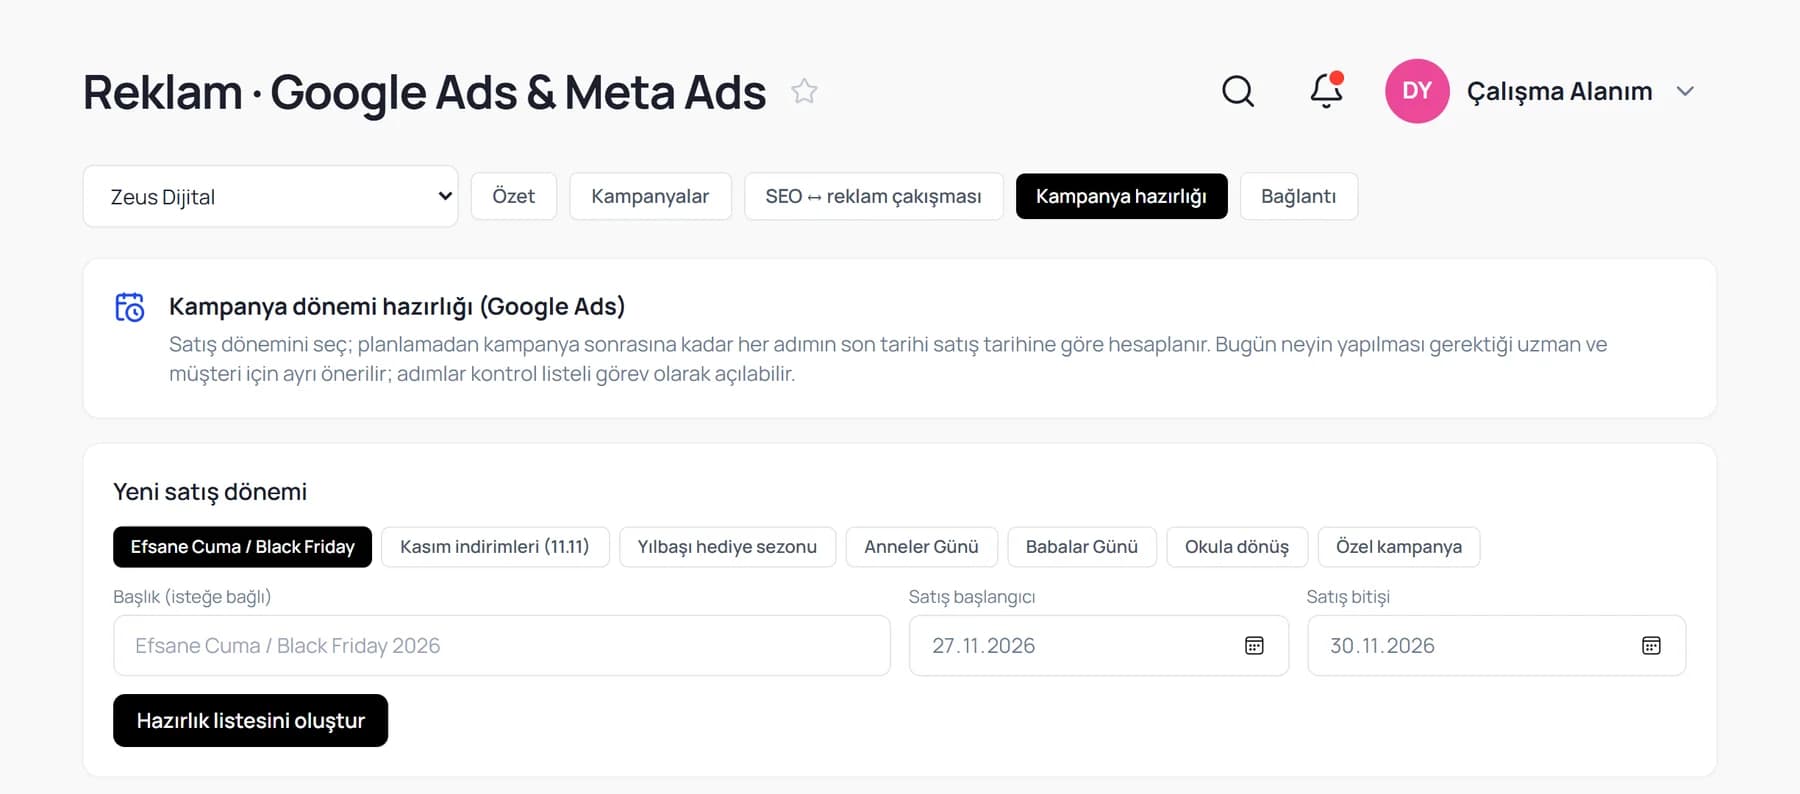Select the Kampanya hazırlığı tab
The height and width of the screenshot is (794, 1800).
coord(1121,196)
